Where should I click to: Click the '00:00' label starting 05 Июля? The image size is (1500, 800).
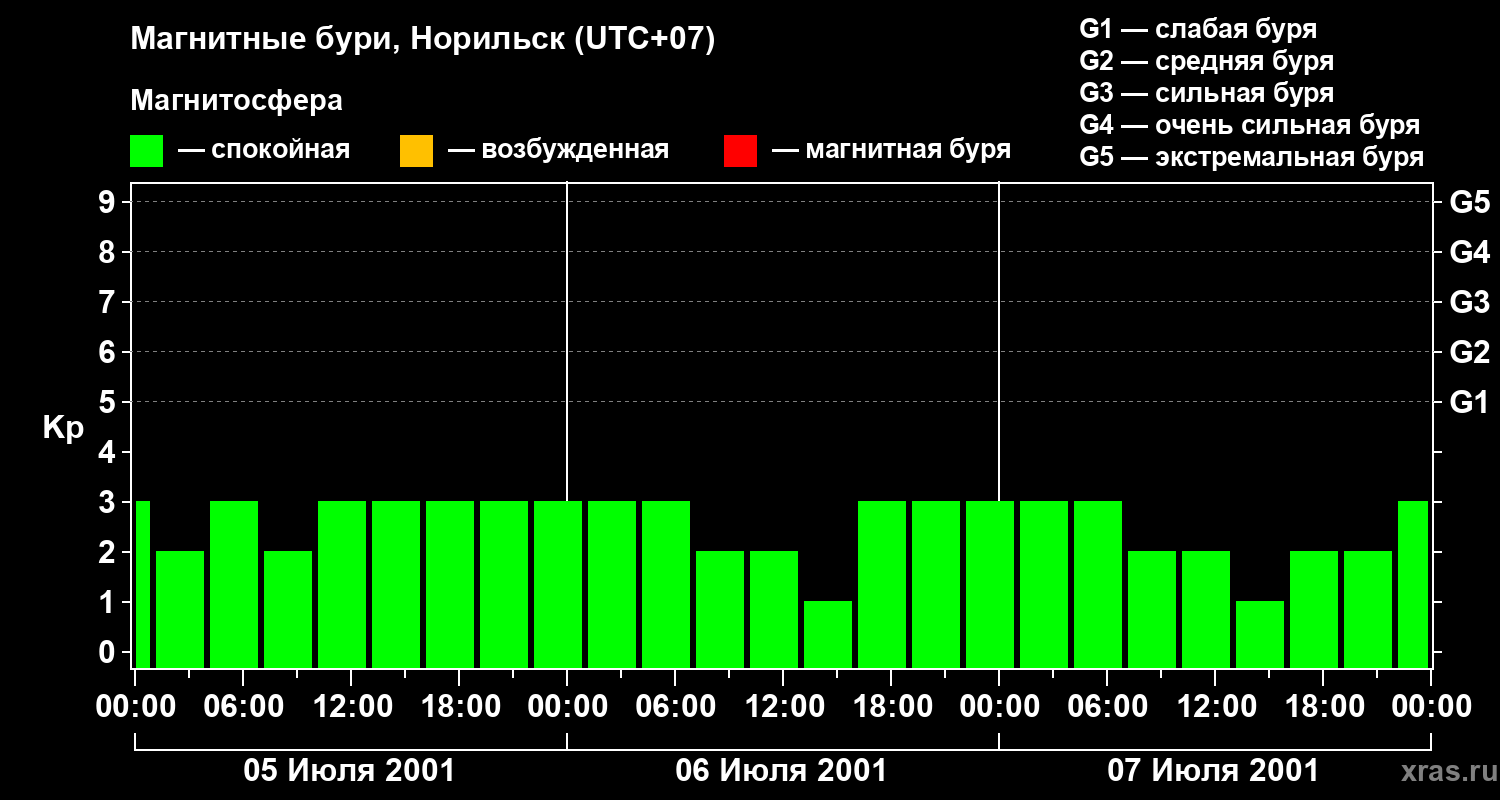(x=135, y=707)
